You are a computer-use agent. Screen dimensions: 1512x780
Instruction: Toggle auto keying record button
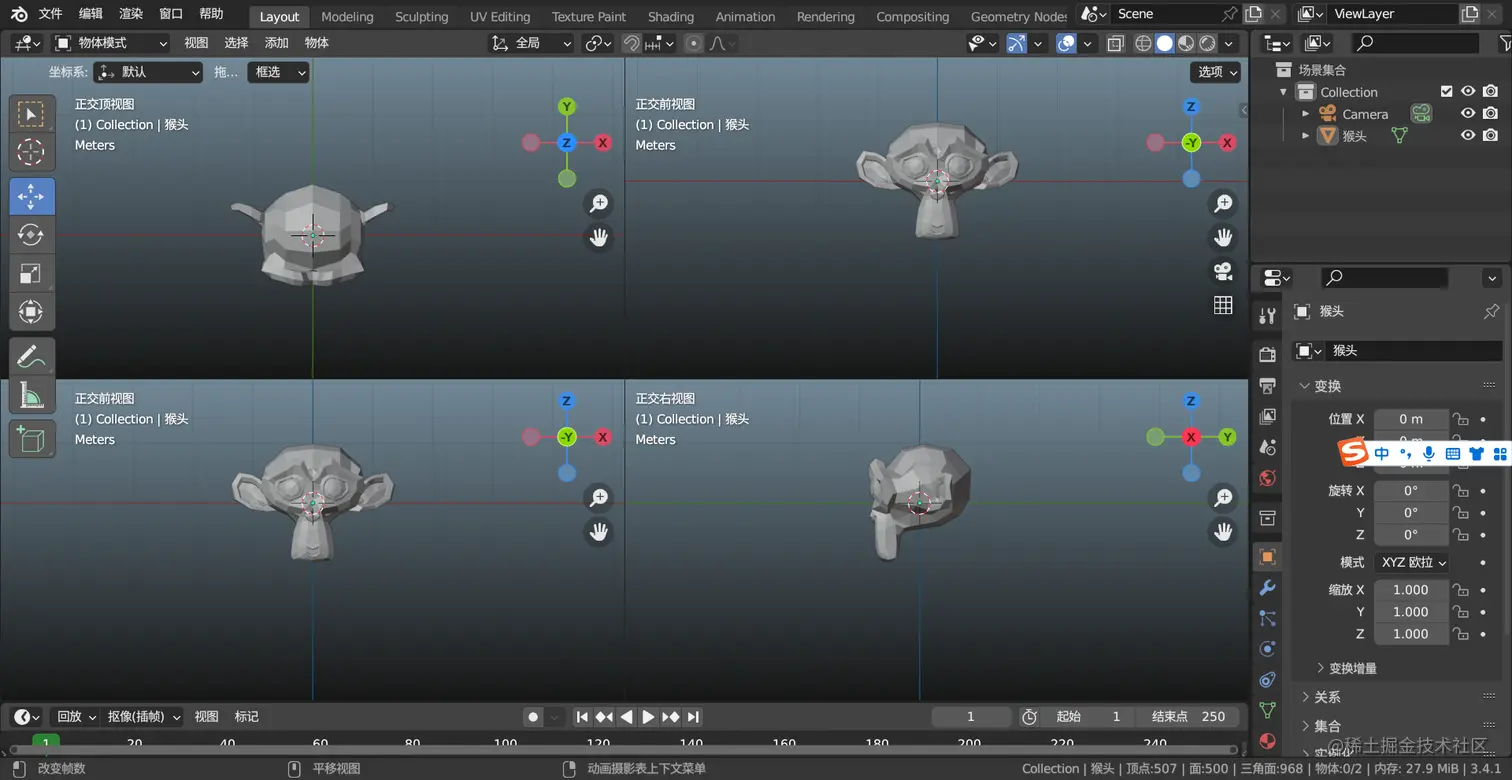coord(533,717)
